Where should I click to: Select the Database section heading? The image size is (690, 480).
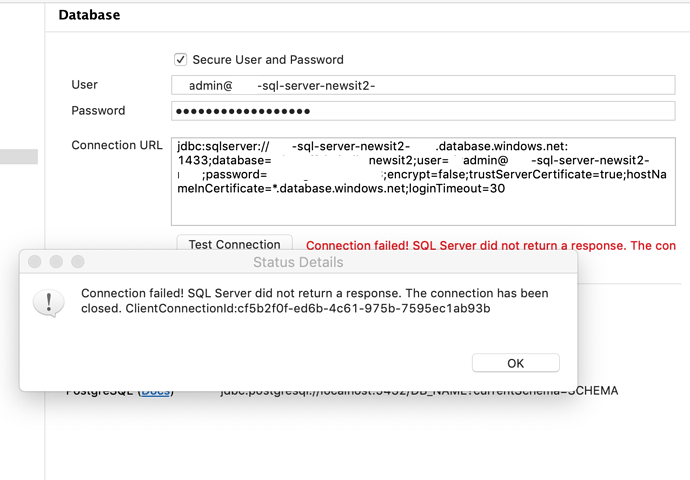tap(90, 15)
